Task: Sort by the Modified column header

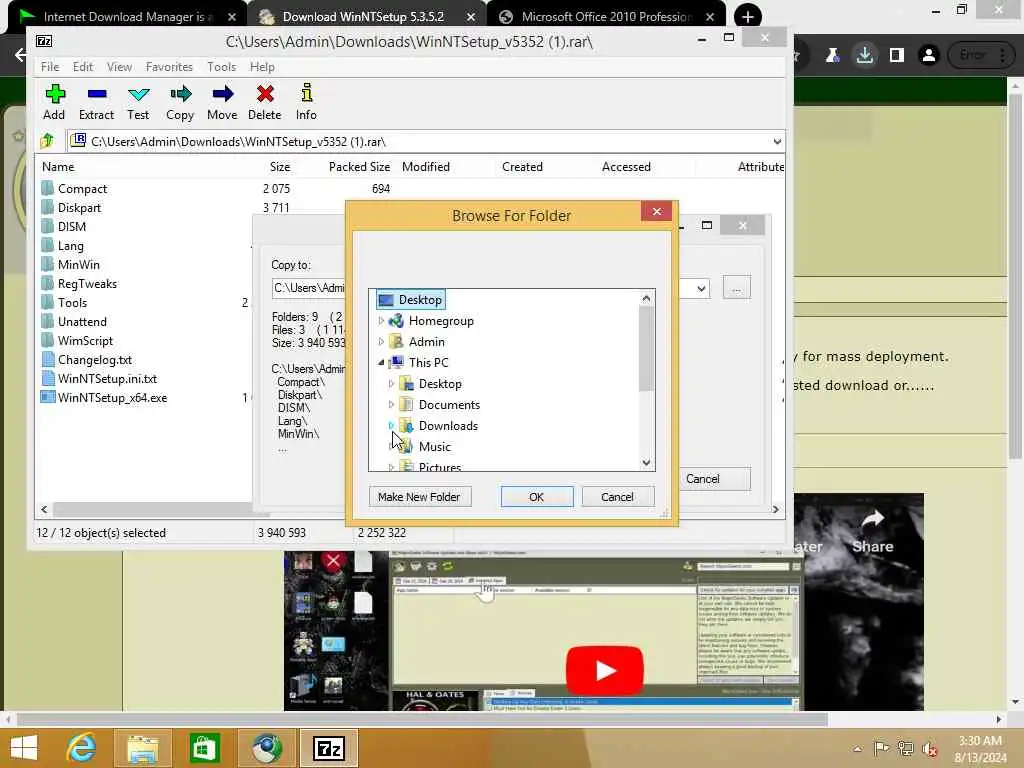Action: coord(426,167)
